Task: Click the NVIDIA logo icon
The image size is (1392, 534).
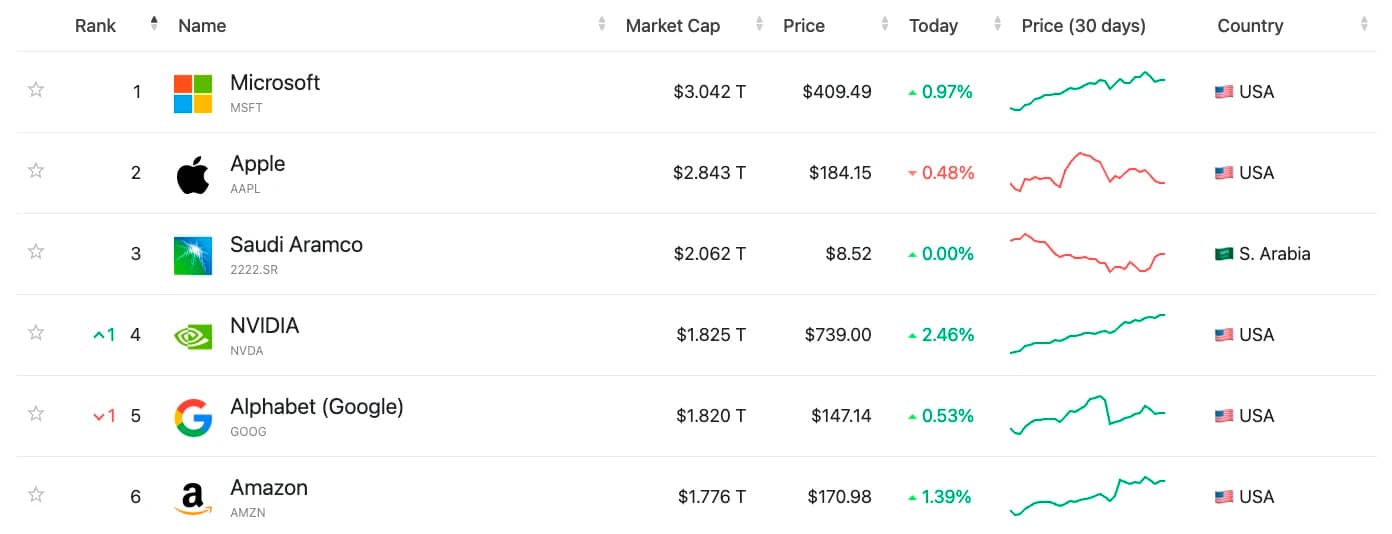Action: [x=193, y=336]
